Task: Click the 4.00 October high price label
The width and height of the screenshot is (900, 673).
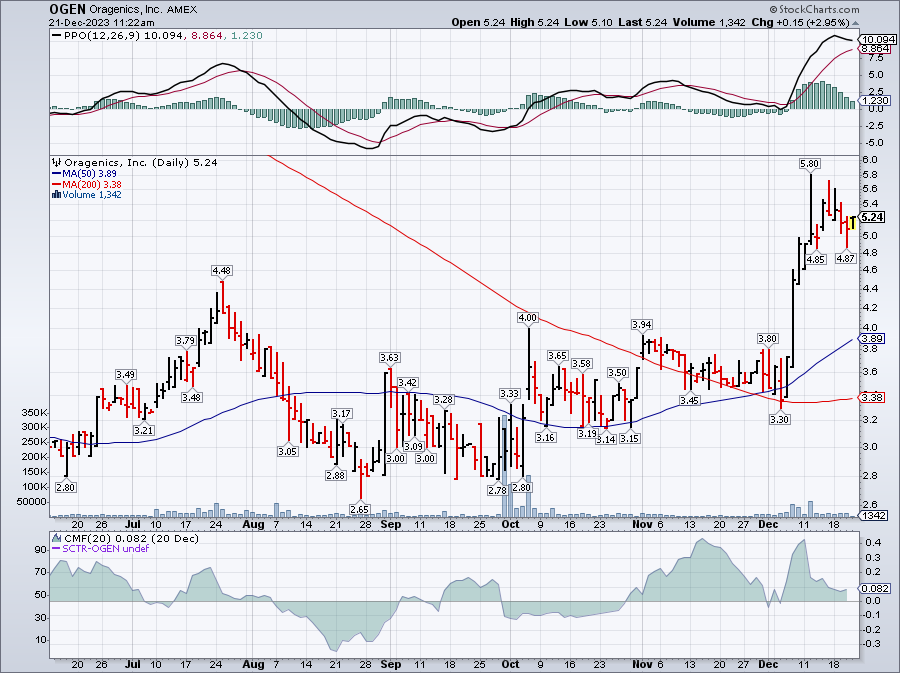Action: pos(527,317)
